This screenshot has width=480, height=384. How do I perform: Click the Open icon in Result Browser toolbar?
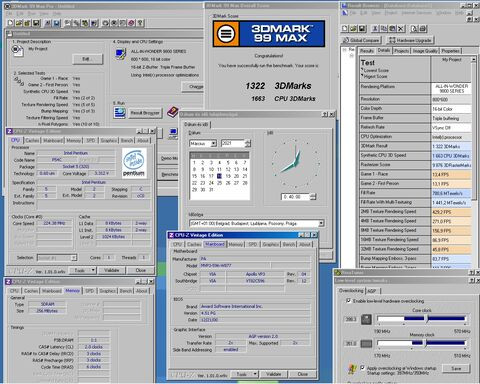[x=353, y=29]
